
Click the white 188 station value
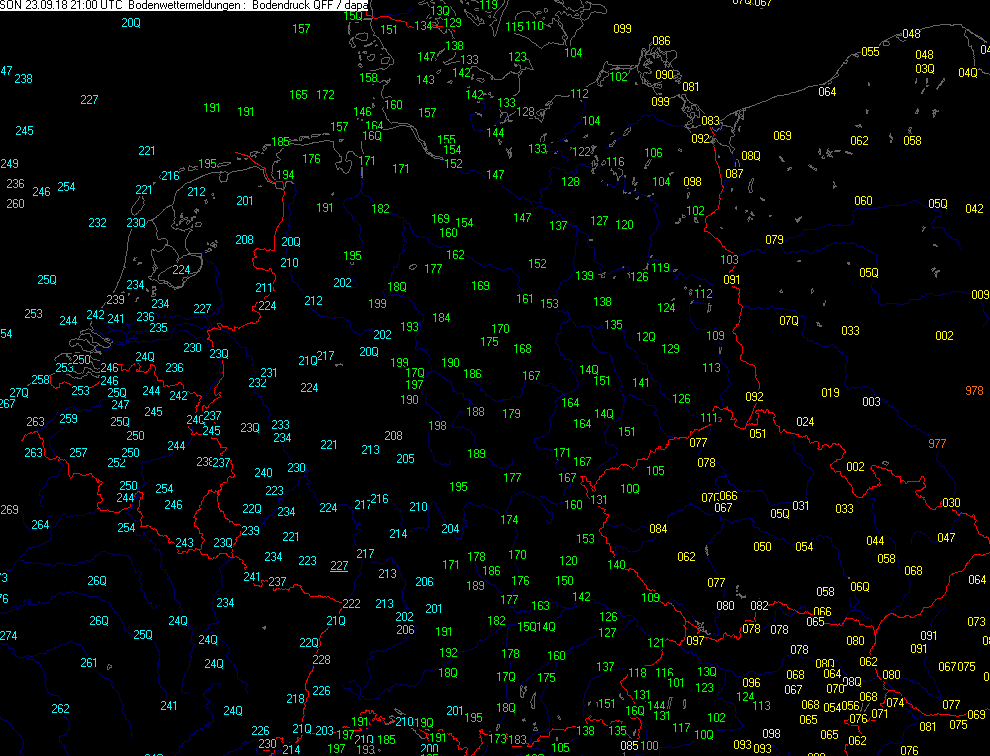click(475, 412)
